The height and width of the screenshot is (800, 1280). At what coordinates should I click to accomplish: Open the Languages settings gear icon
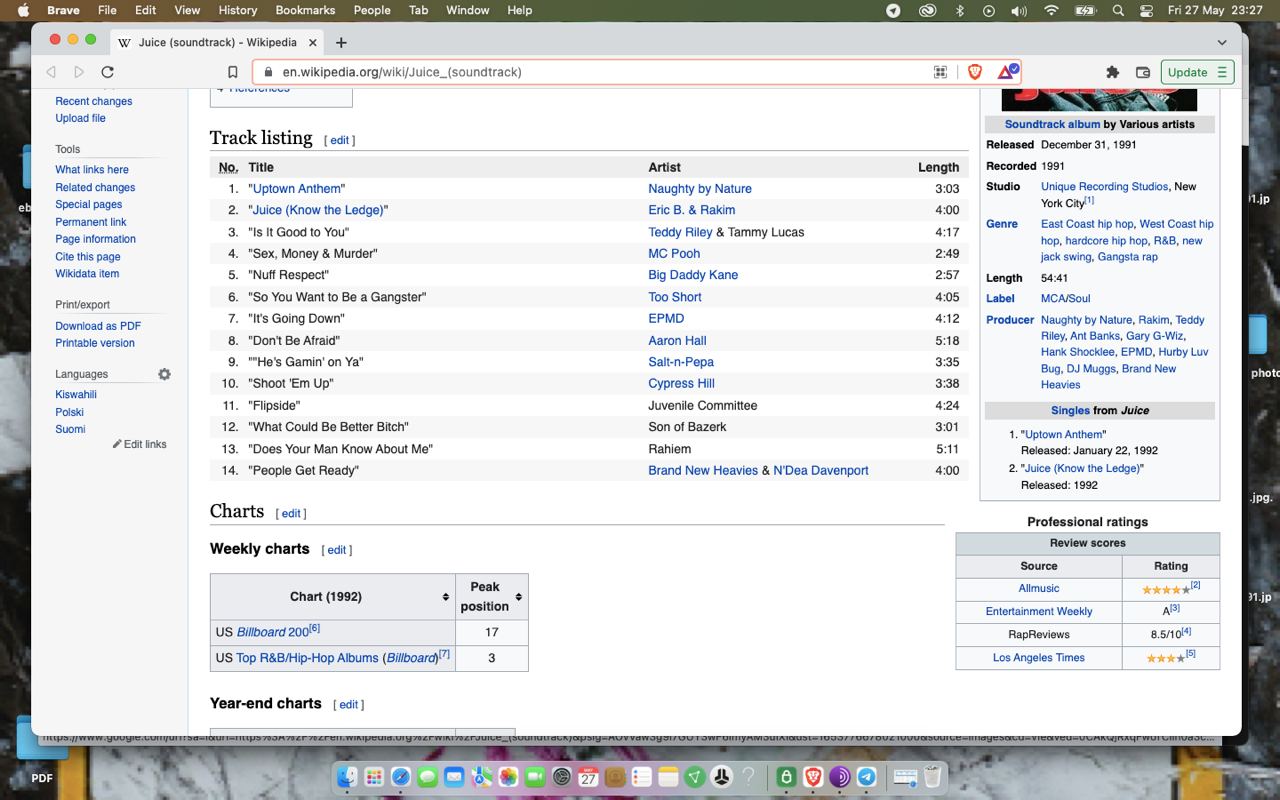tap(164, 374)
